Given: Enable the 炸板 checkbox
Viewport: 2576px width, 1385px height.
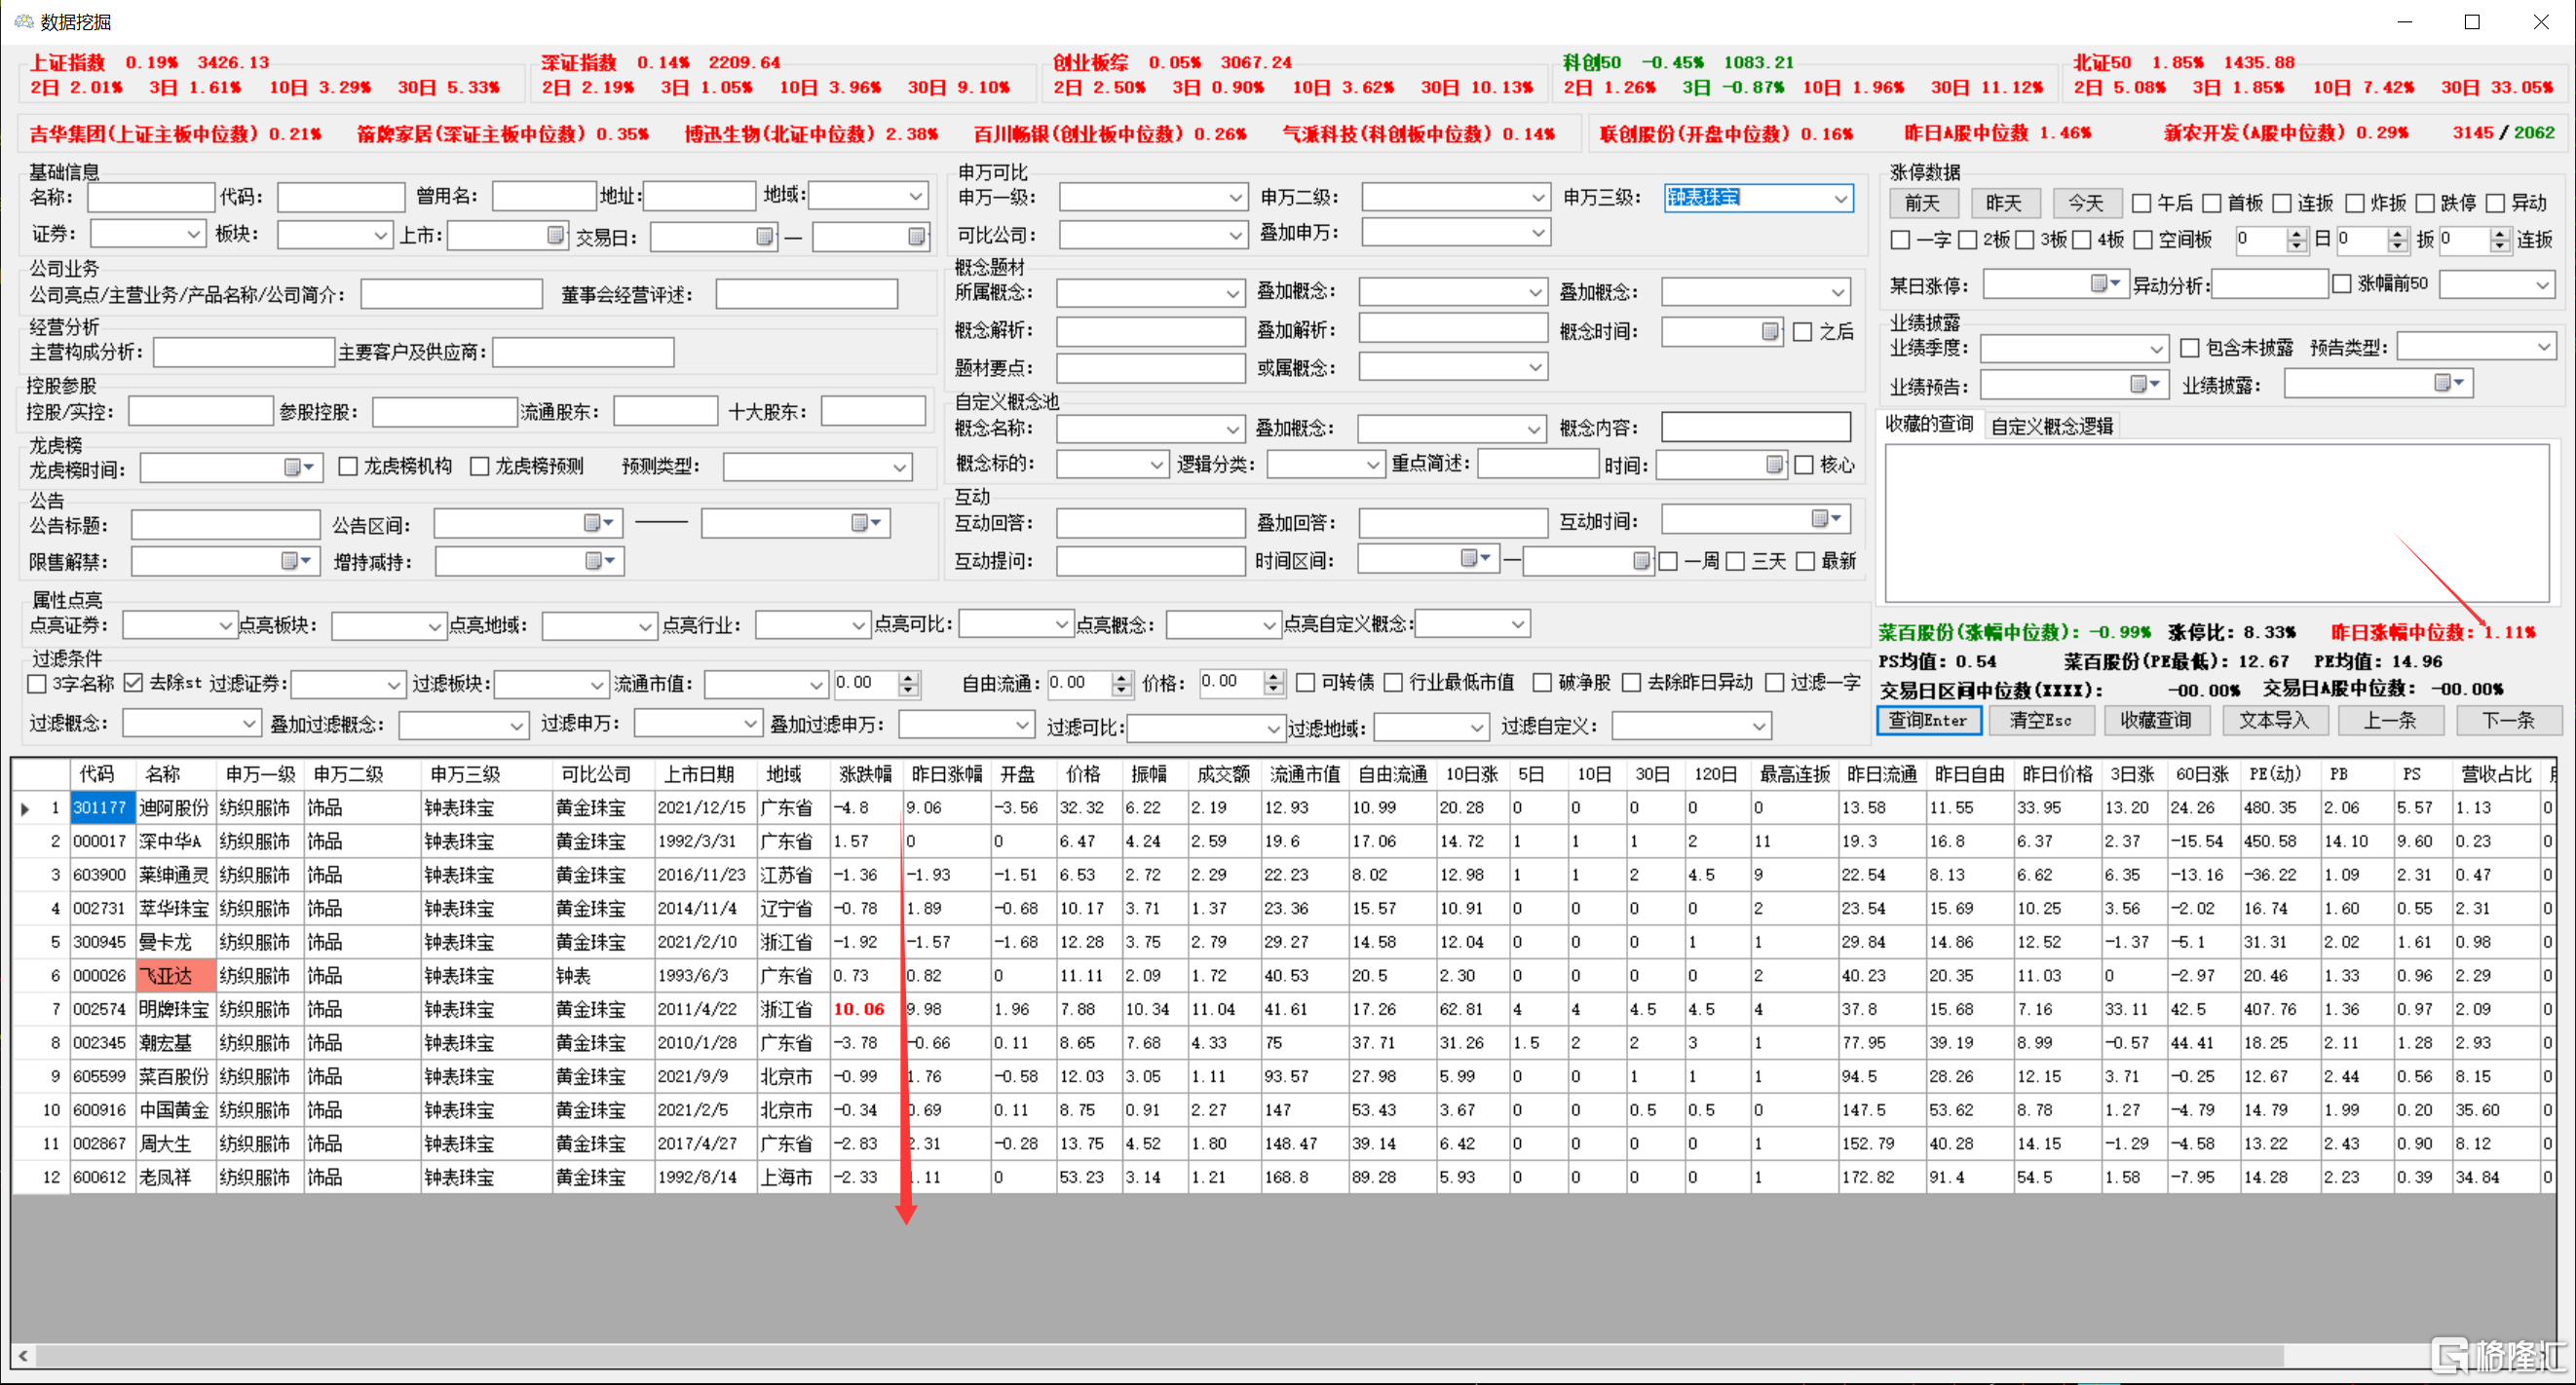Looking at the screenshot, I should tap(2354, 204).
